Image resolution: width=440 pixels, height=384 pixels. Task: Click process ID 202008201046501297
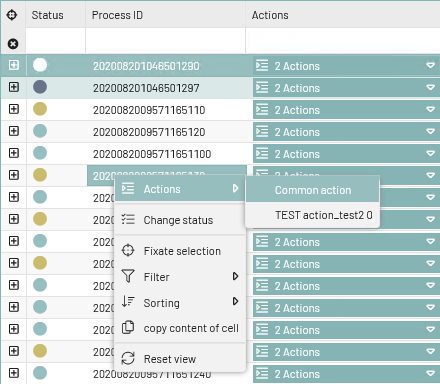[146, 88]
